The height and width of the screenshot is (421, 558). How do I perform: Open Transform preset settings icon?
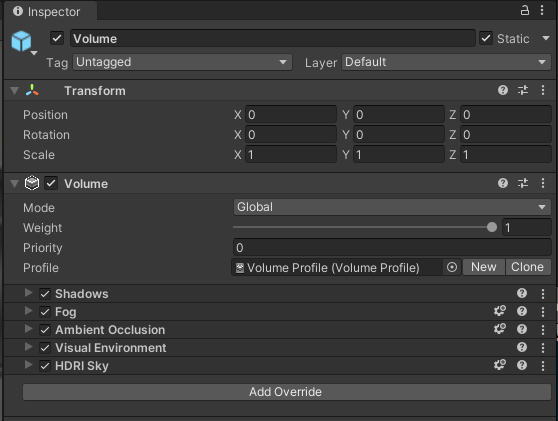point(523,90)
